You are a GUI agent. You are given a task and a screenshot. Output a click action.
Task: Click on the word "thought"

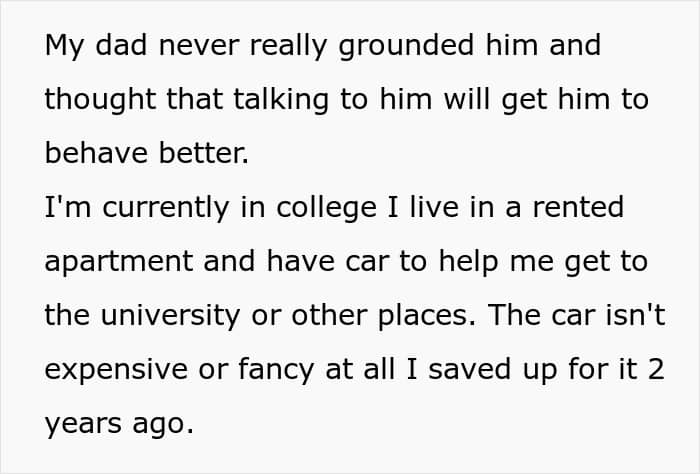[99, 99]
